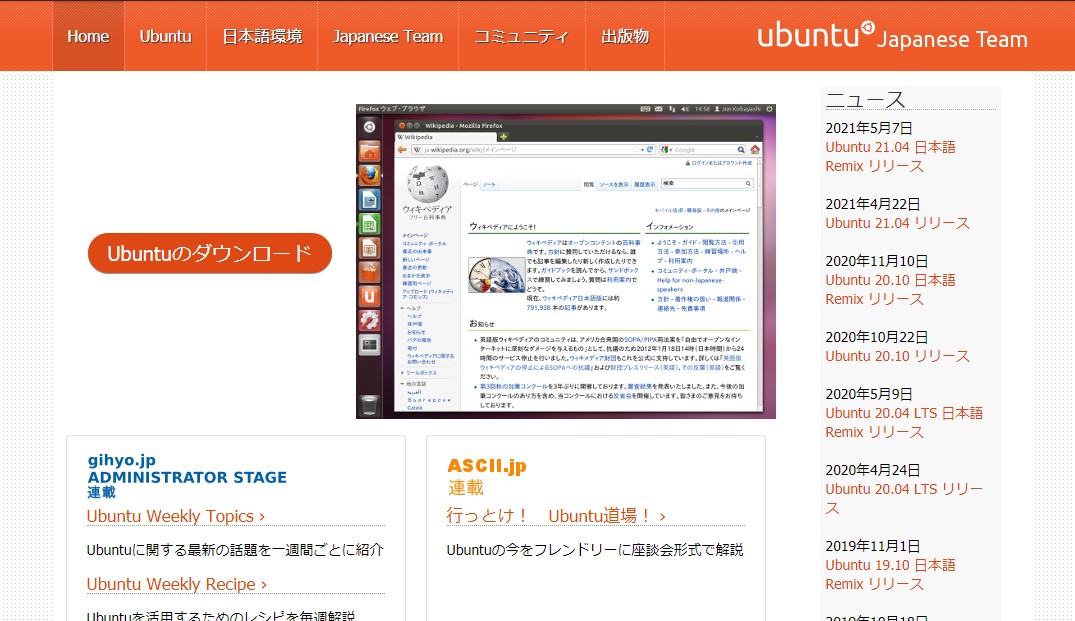
Task: Click the date 2020年10月22日
Action: tap(877, 337)
